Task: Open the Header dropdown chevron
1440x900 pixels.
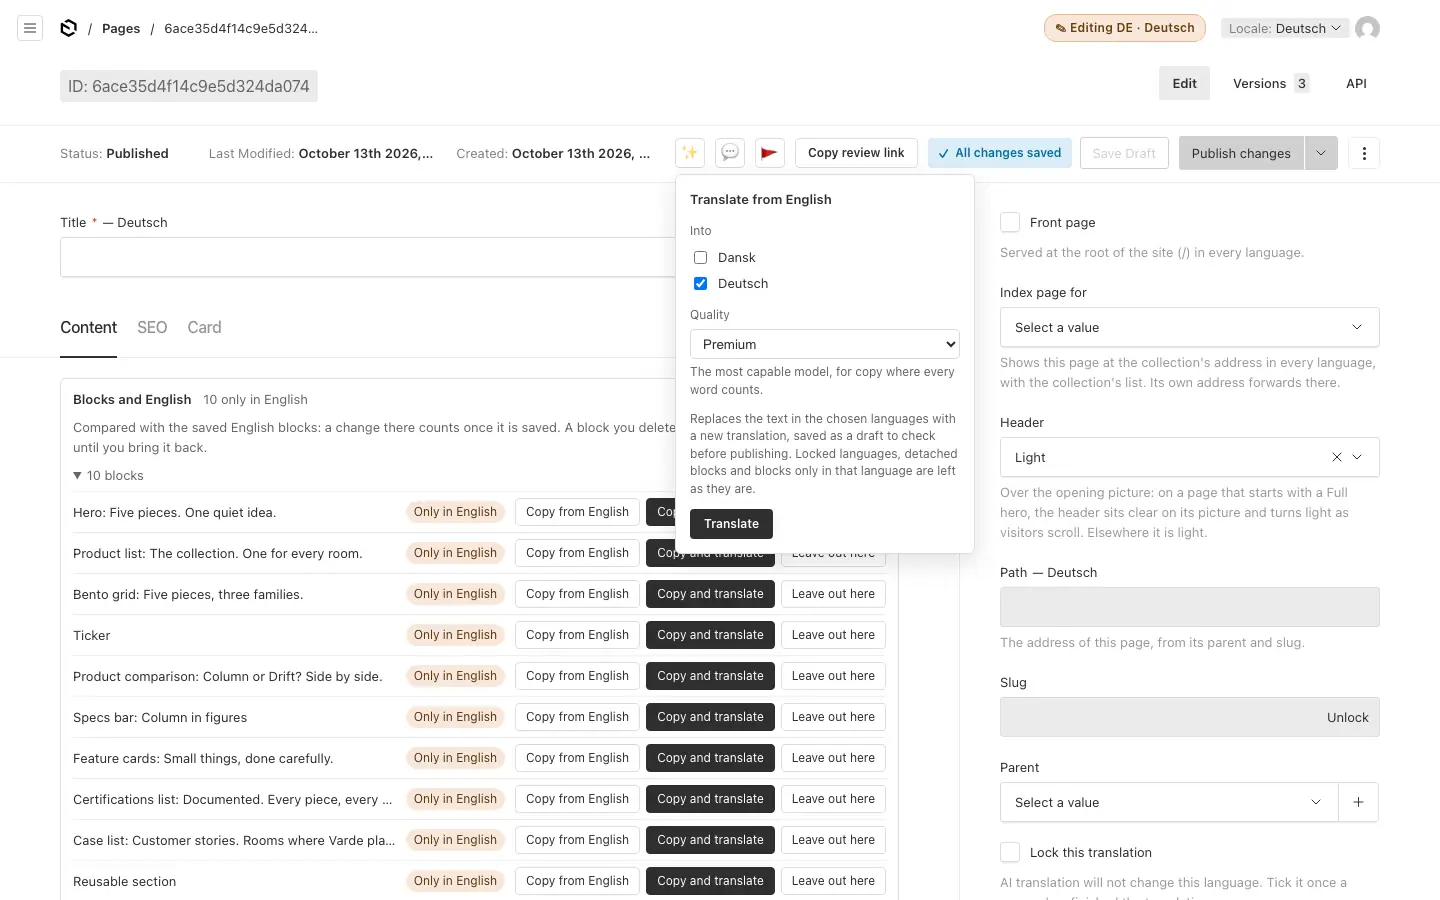Action: point(1357,457)
